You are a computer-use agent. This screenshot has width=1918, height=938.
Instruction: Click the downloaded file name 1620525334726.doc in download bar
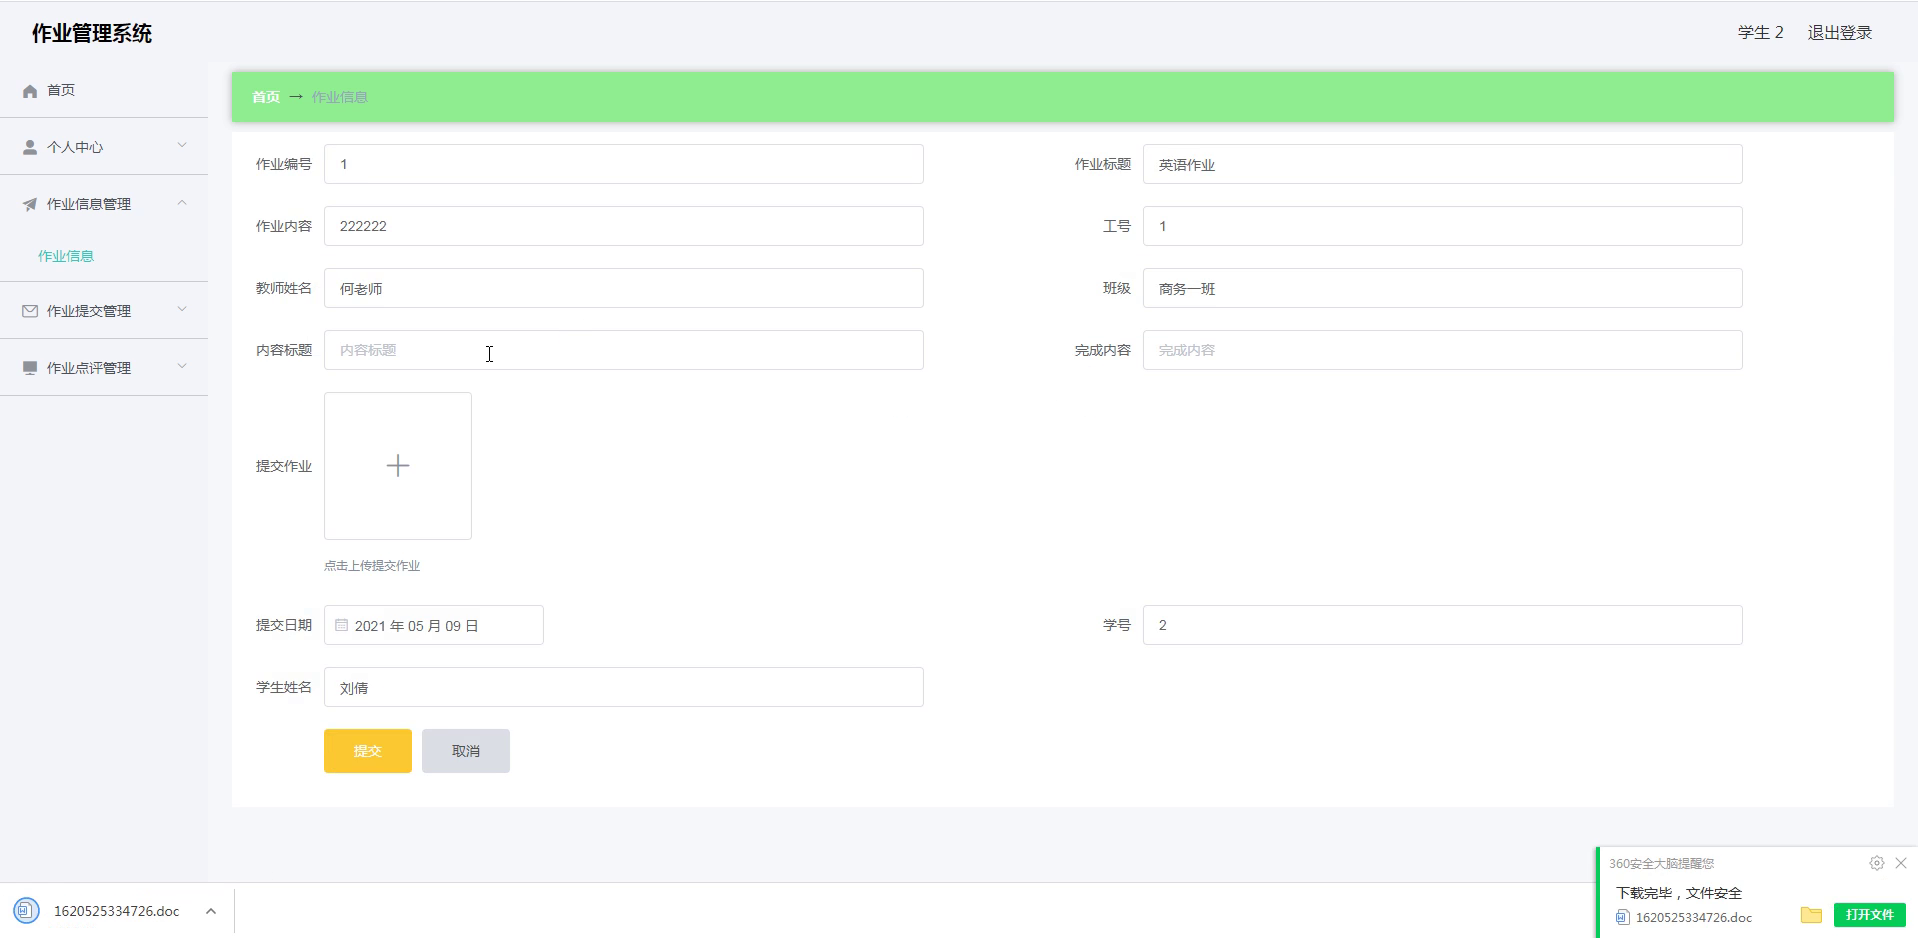pos(117,911)
